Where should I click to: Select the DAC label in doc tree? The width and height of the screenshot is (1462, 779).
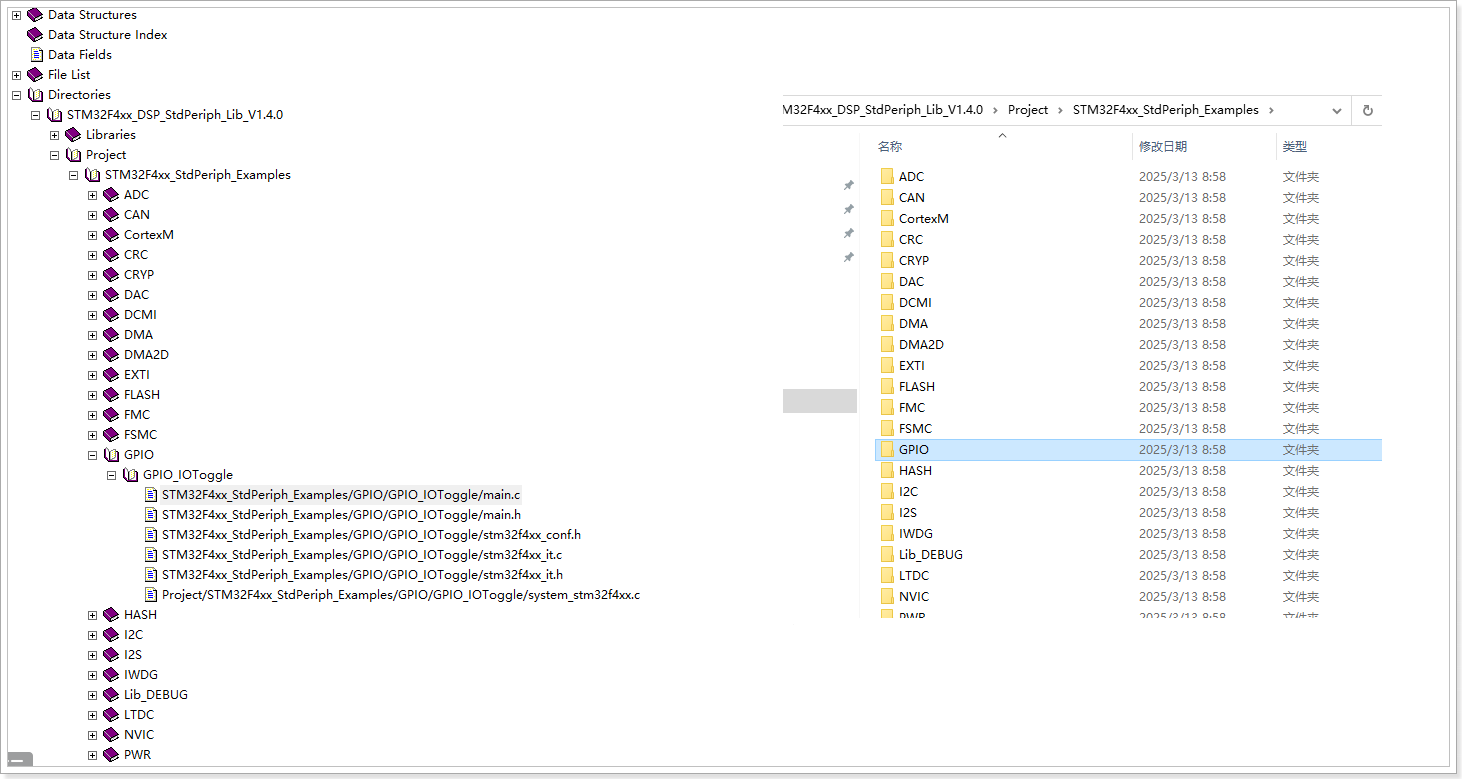(x=136, y=295)
